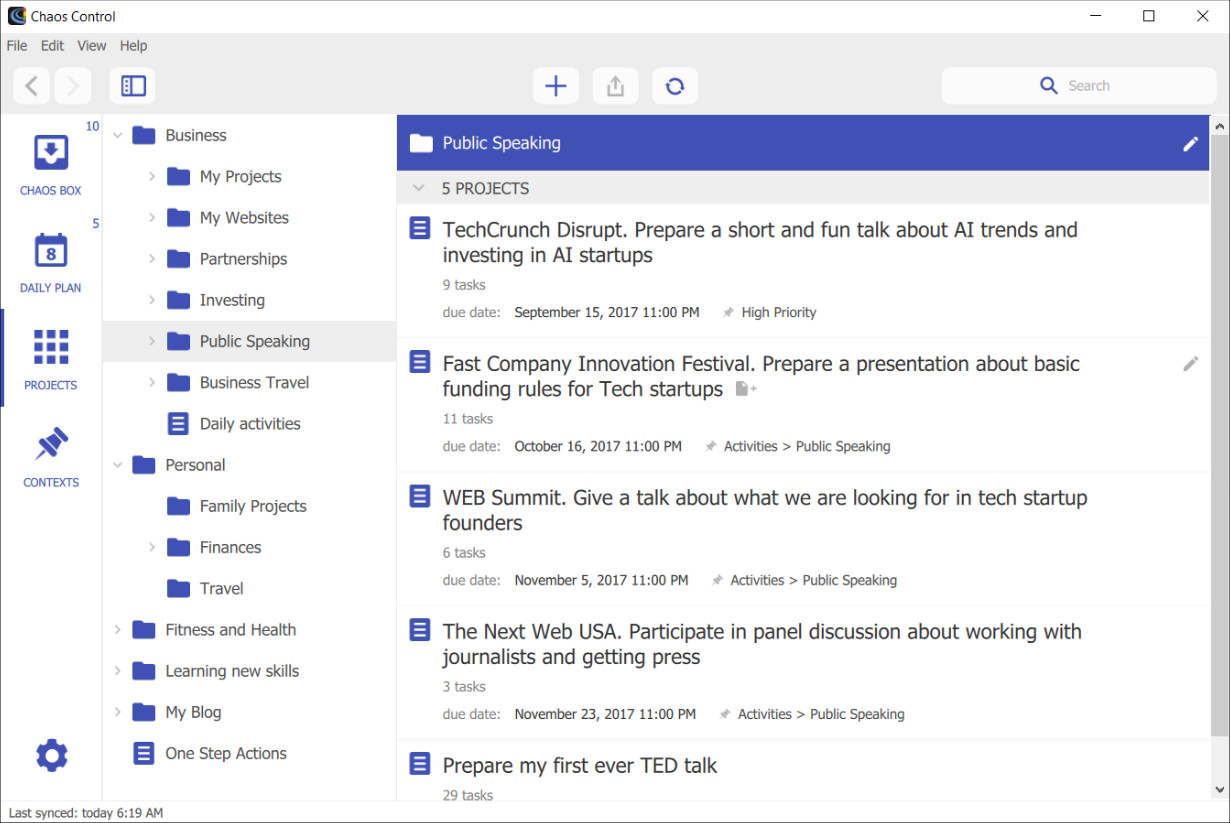Add new item with plus button
1230x823 pixels.
pyautogui.click(x=556, y=86)
